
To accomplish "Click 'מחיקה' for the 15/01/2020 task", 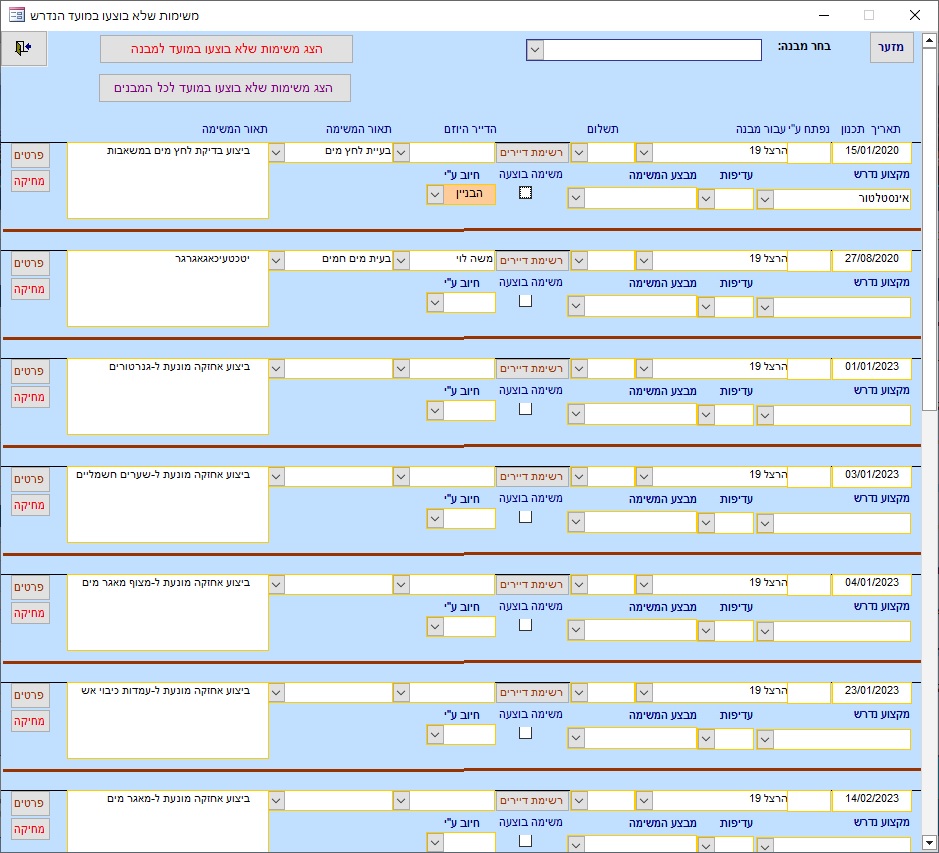I will click(x=30, y=181).
